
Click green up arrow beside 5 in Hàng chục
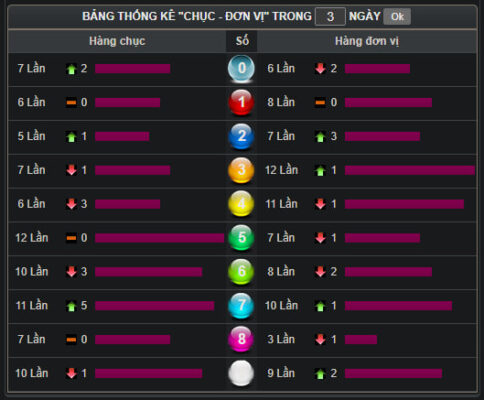coord(71,306)
